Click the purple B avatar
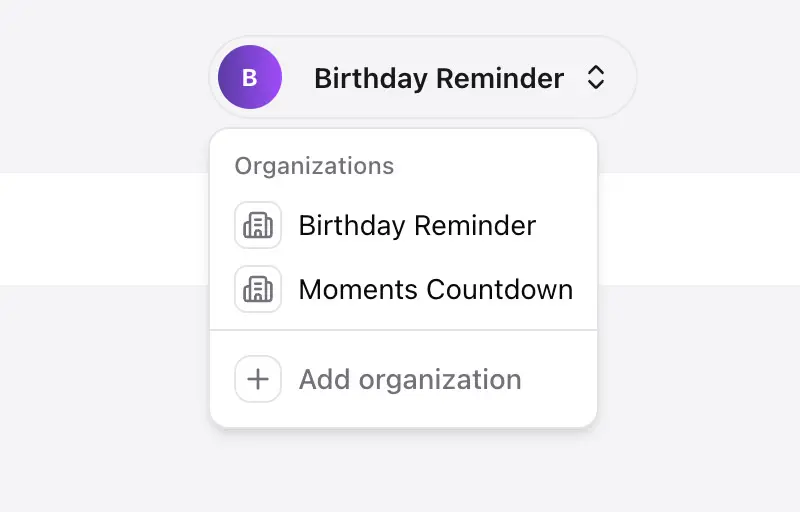The width and height of the screenshot is (800, 512). [x=250, y=78]
